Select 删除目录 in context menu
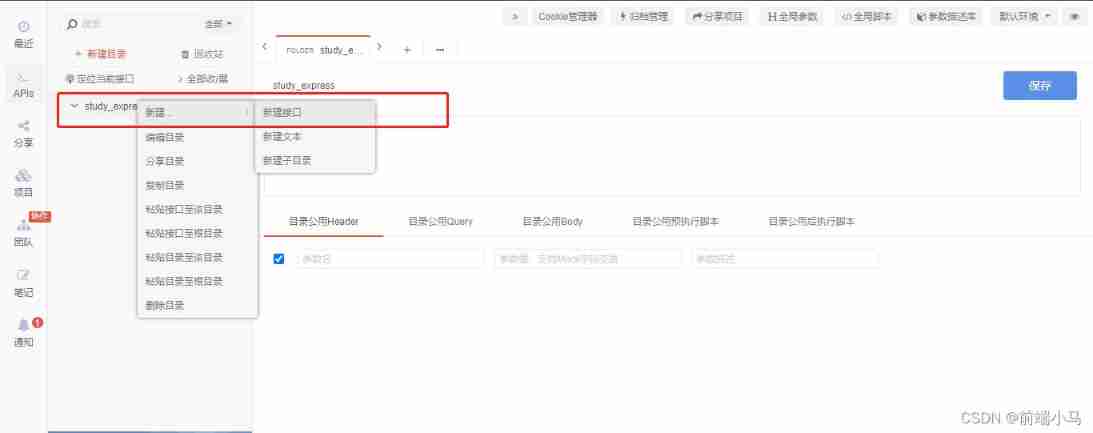 point(197,305)
